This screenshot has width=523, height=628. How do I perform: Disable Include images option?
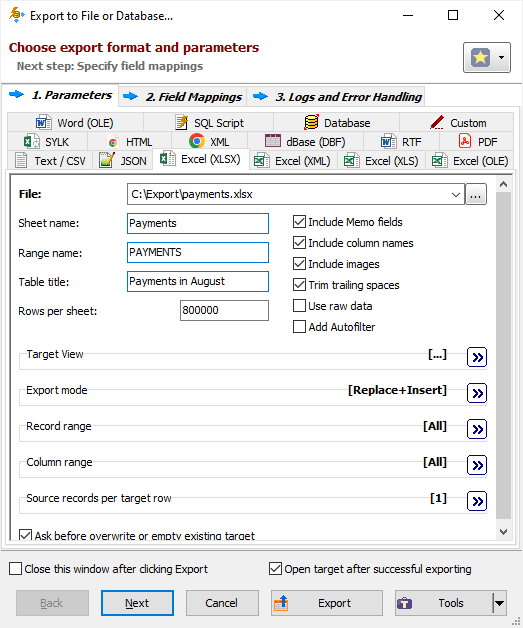[x=299, y=264]
